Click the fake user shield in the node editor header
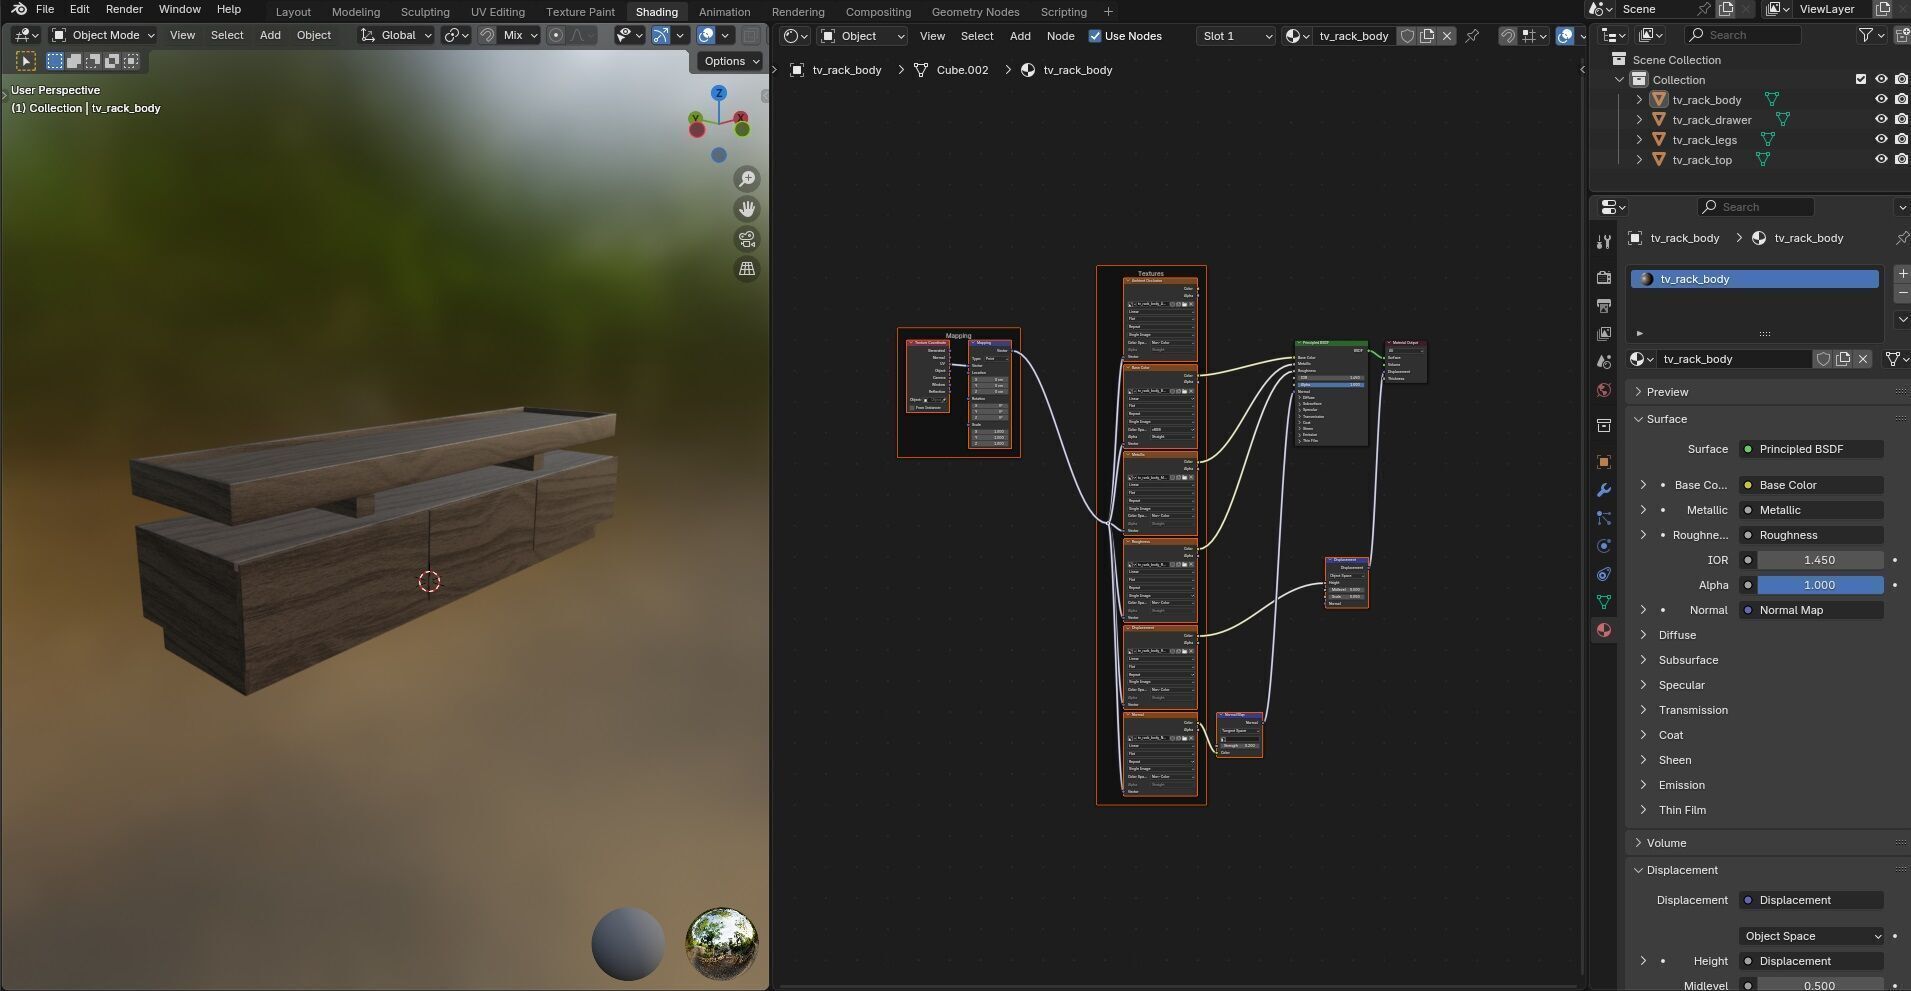This screenshot has height=991, width=1911. point(1407,36)
